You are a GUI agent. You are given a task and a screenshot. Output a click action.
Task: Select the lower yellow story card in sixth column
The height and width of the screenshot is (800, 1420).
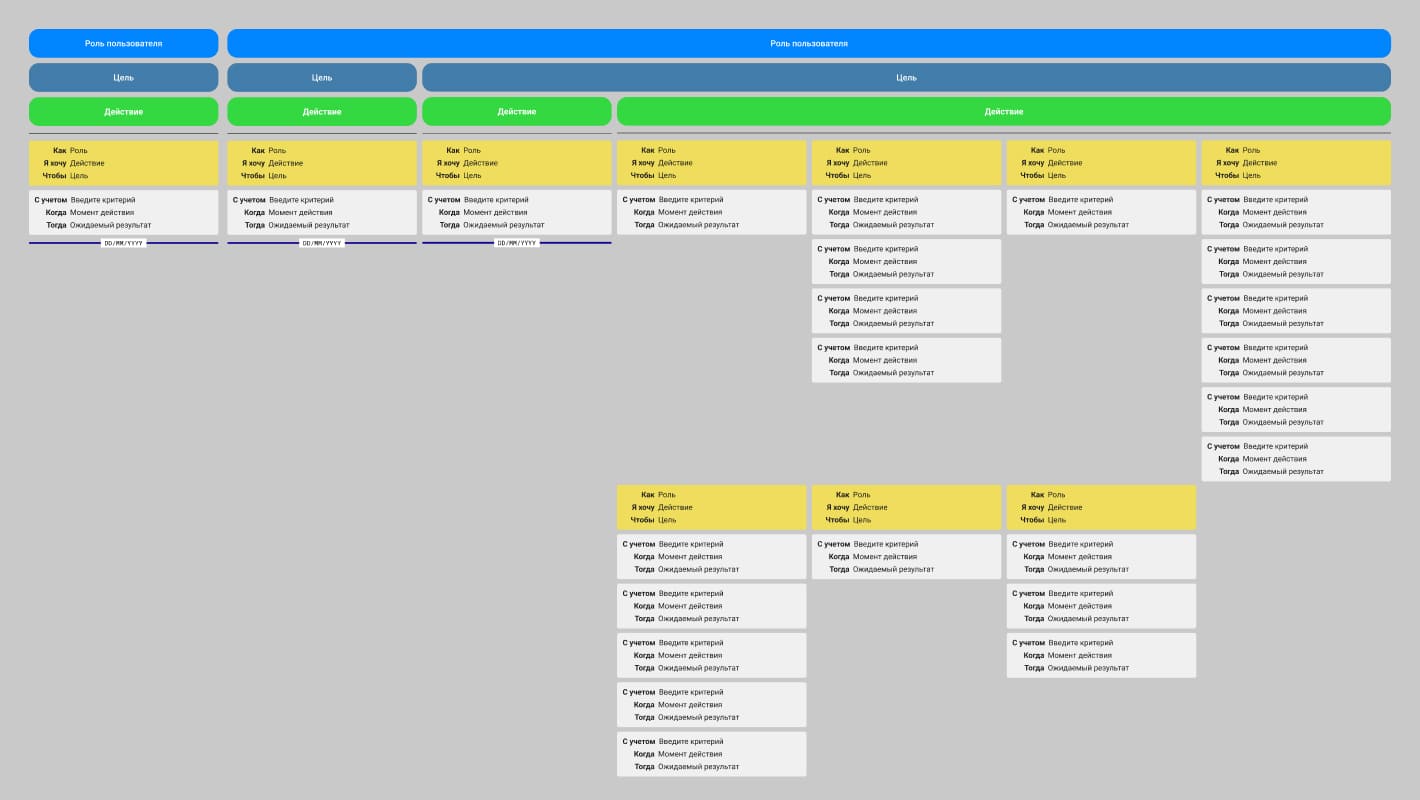click(1101, 507)
